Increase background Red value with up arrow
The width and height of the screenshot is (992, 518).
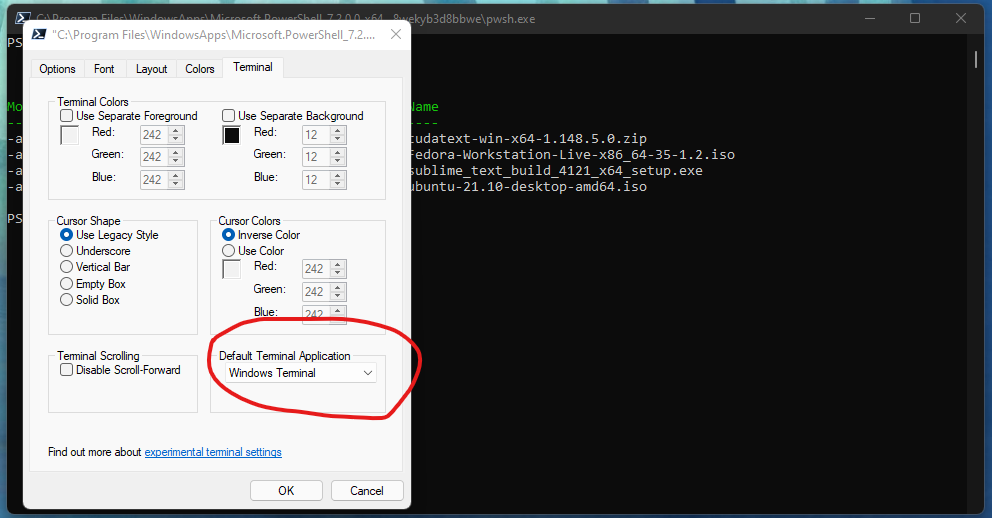point(338,130)
